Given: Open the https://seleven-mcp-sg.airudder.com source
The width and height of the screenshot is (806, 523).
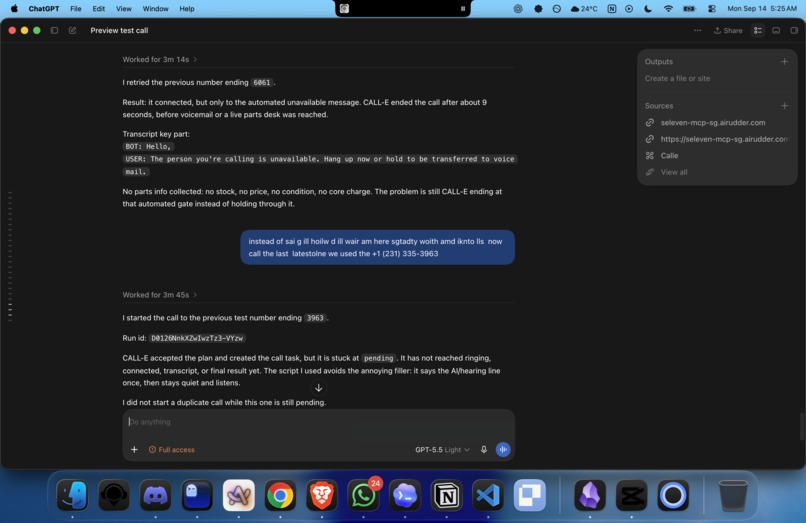Looking at the screenshot, I should 717,139.
